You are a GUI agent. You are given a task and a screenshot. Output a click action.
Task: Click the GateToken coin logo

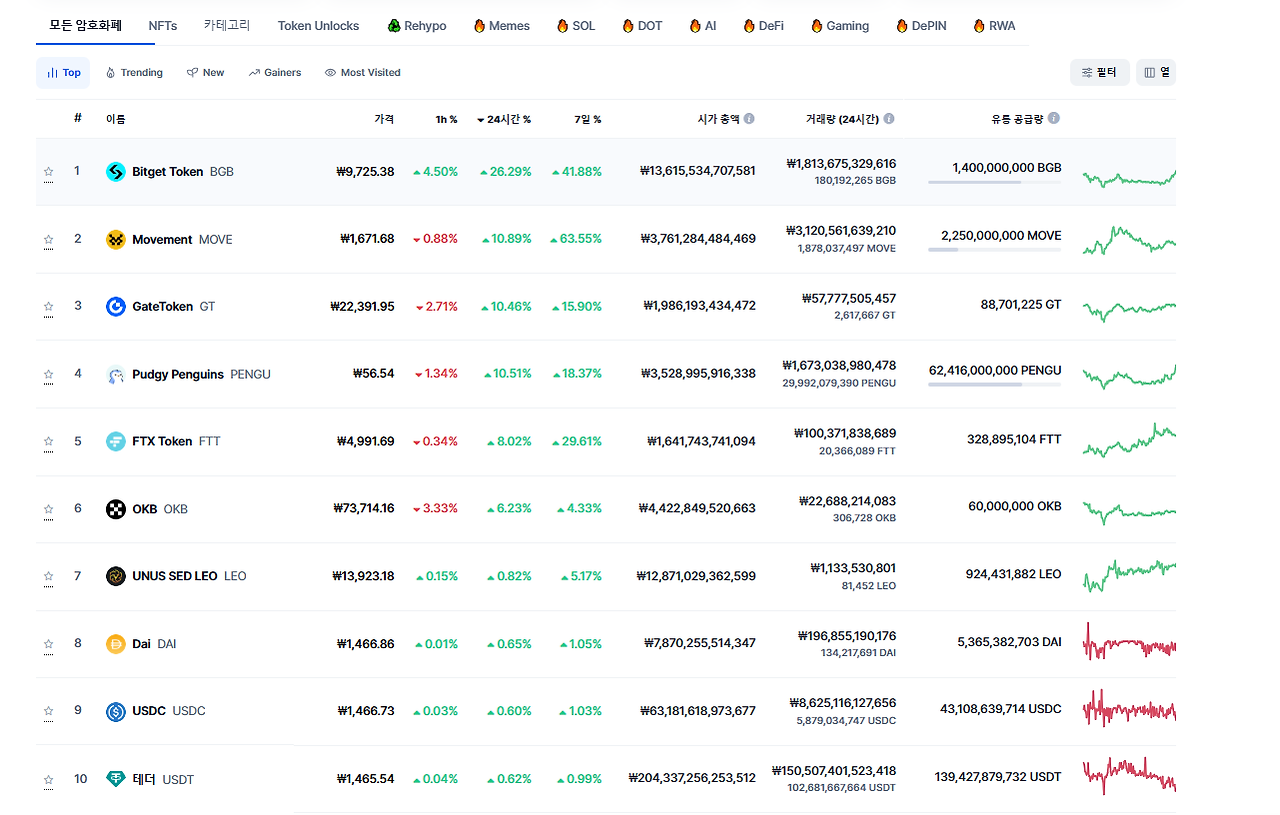click(x=116, y=307)
